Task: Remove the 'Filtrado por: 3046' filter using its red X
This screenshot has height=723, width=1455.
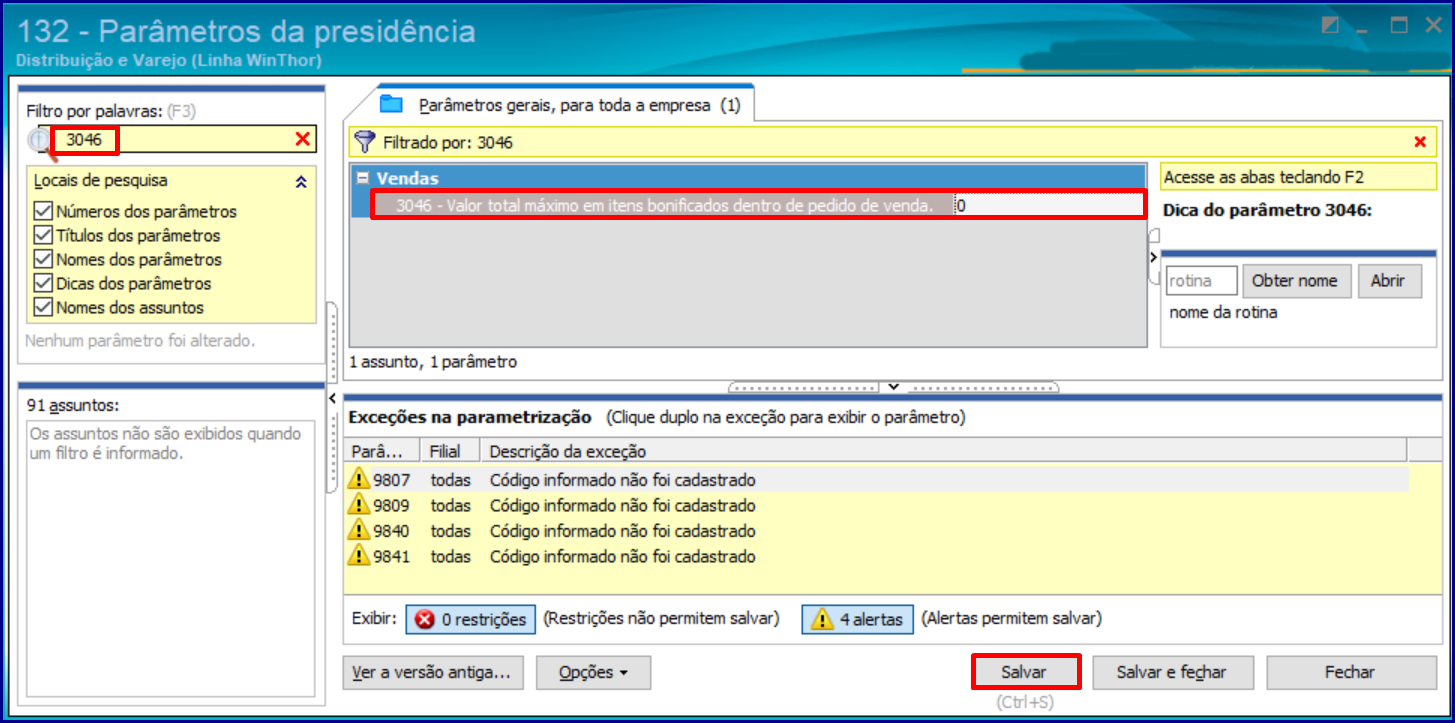Action: 1420,142
